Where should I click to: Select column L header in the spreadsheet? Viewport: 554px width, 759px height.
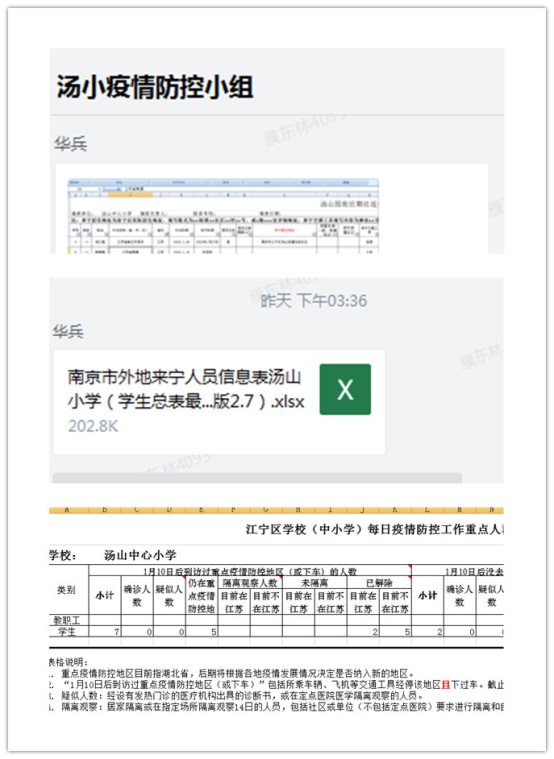click(x=427, y=510)
